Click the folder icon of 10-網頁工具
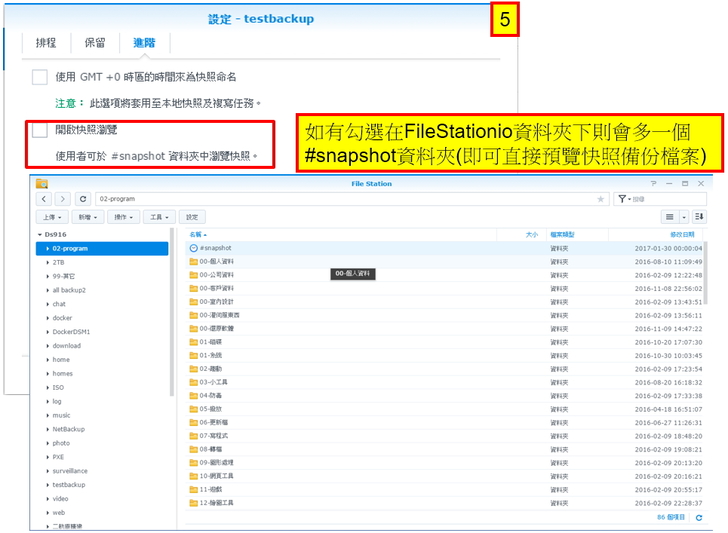728x533 pixels. point(194,476)
